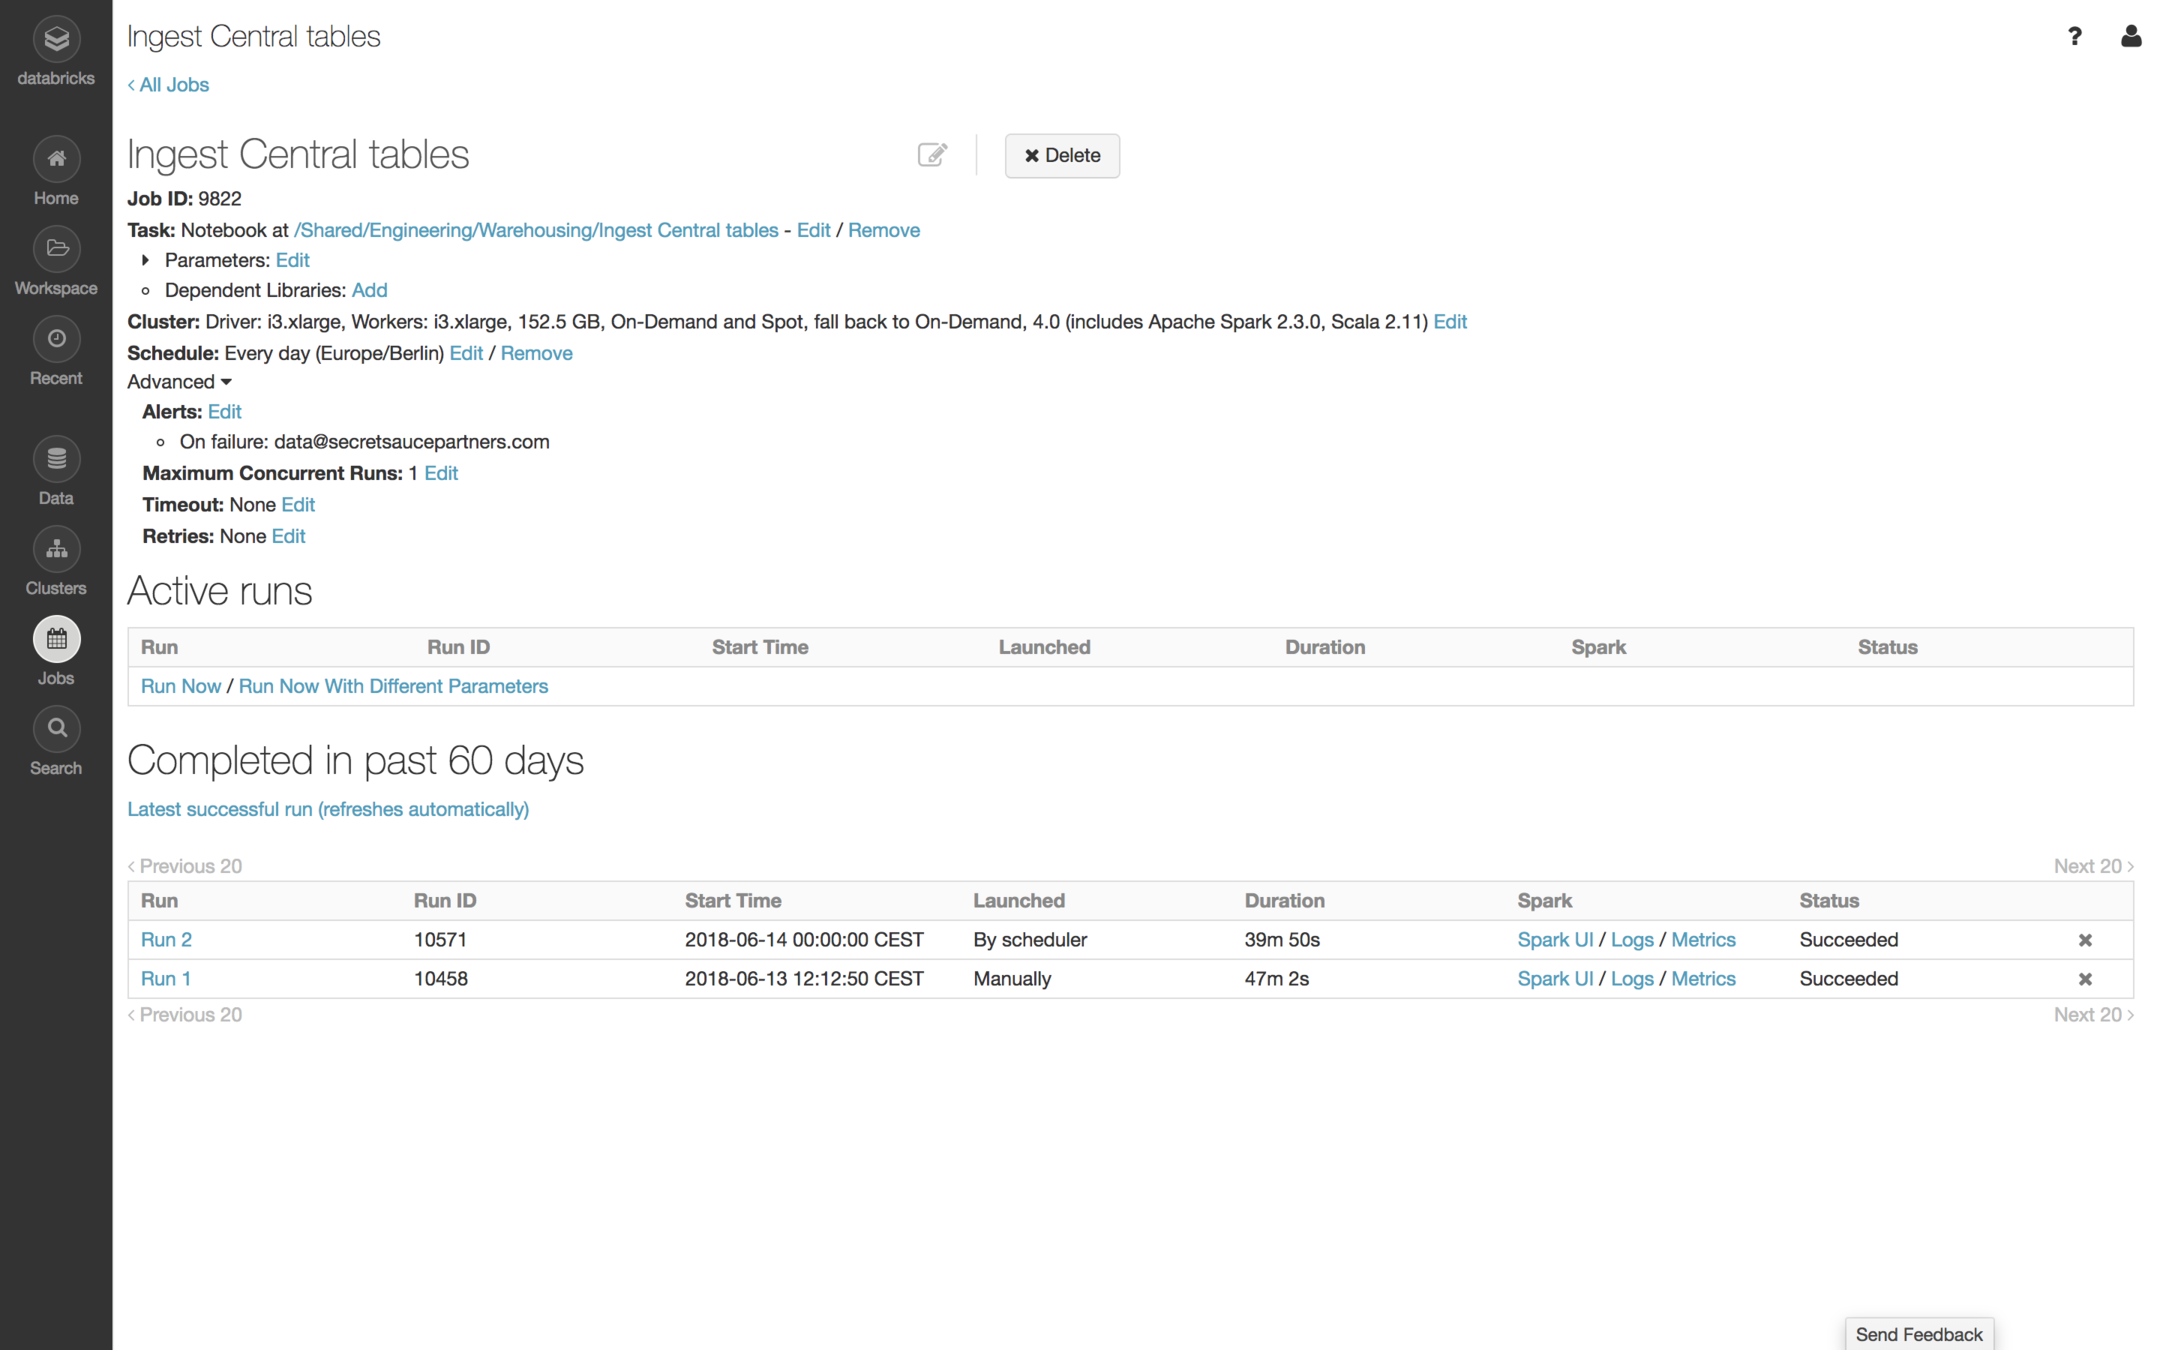Click the job title pencil edit icon
The width and height of the screenshot is (2160, 1350).
click(932, 155)
